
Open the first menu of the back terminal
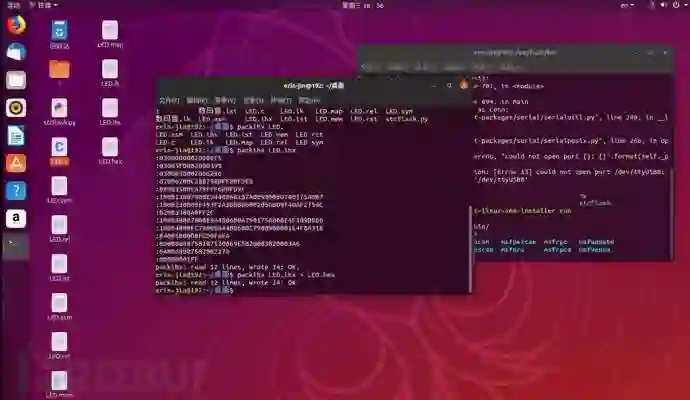[x=371, y=67]
